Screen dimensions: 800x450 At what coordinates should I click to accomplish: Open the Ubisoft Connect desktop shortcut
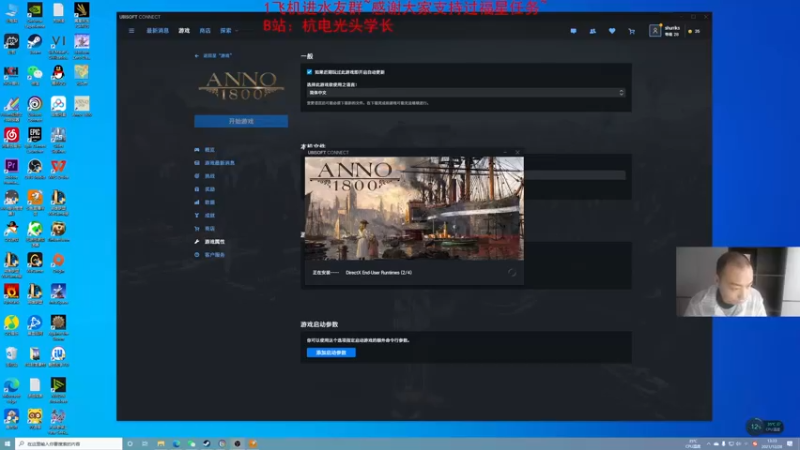click(x=35, y=108)
